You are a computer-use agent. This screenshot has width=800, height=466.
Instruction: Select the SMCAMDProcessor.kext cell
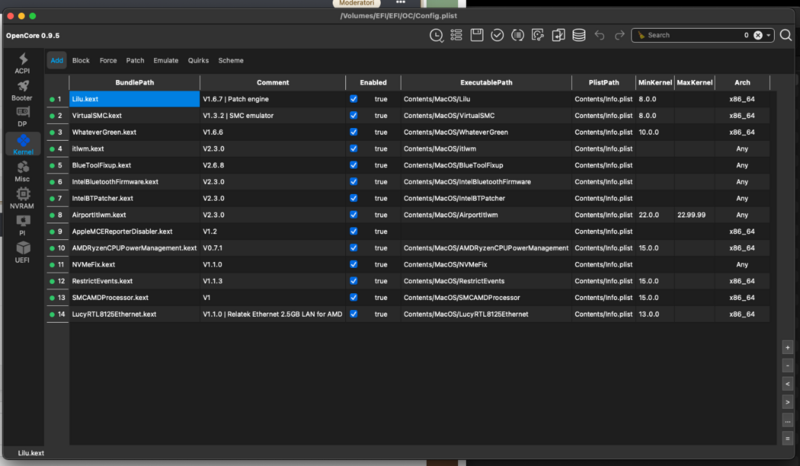click(135, 298)
